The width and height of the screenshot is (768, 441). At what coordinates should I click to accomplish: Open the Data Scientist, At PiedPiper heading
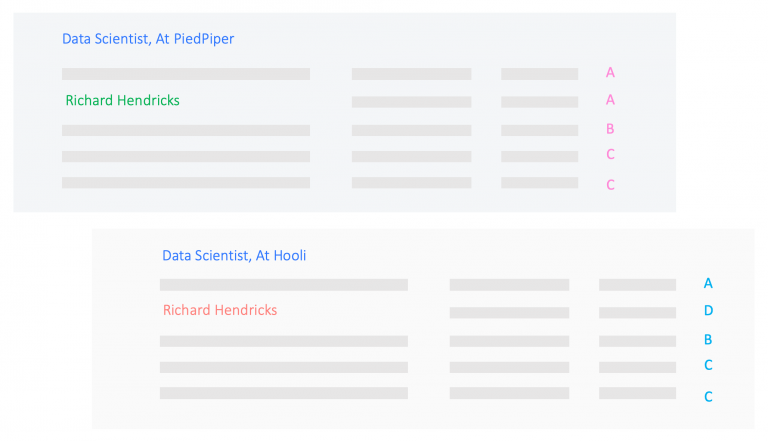click(148, 39)
